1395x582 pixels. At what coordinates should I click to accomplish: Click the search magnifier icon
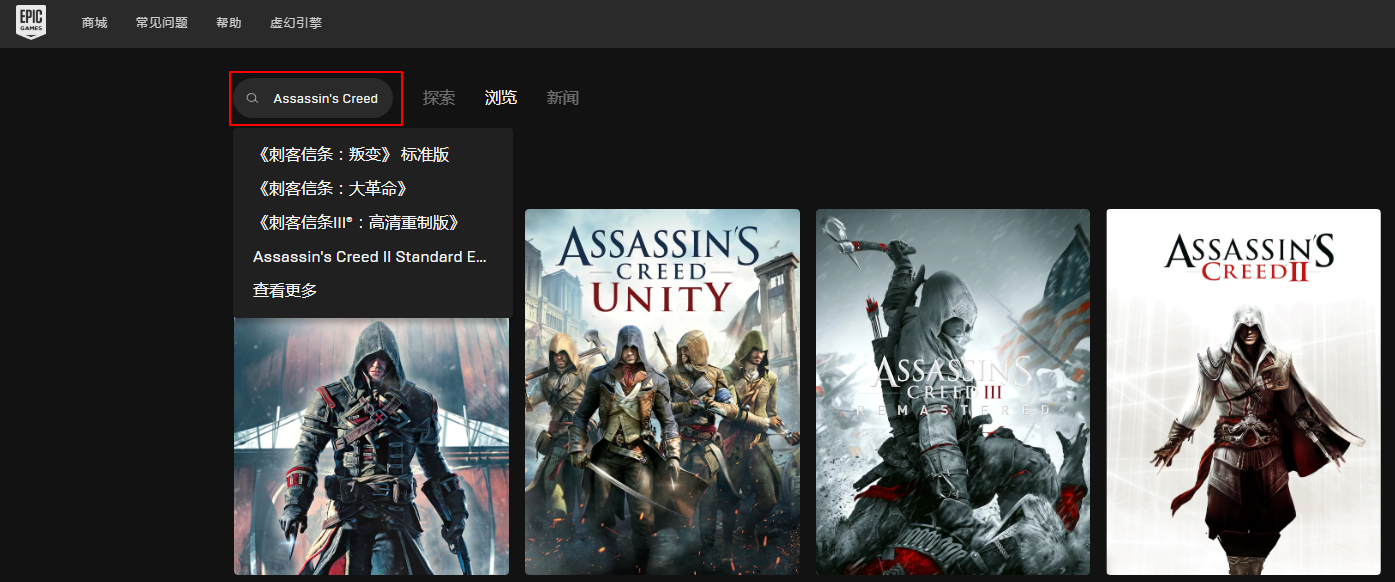(253, 98)
